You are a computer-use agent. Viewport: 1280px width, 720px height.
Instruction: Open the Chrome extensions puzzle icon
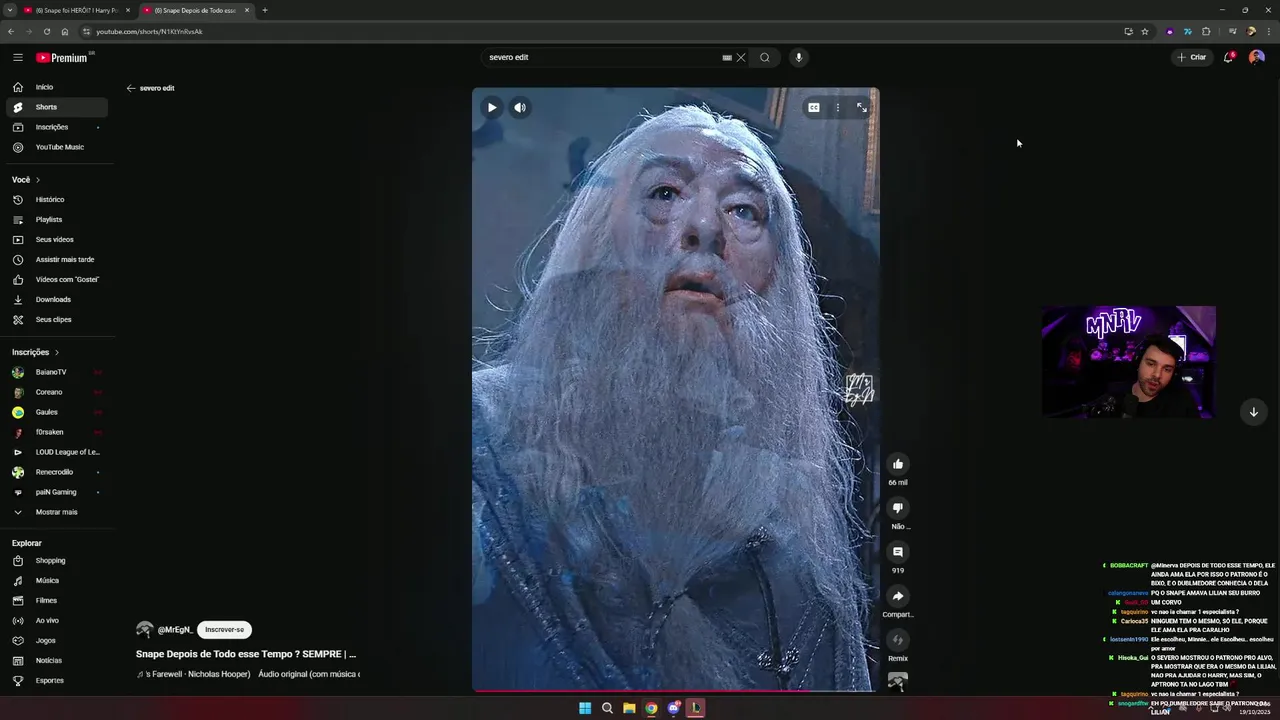click(x=1206, y=31)
